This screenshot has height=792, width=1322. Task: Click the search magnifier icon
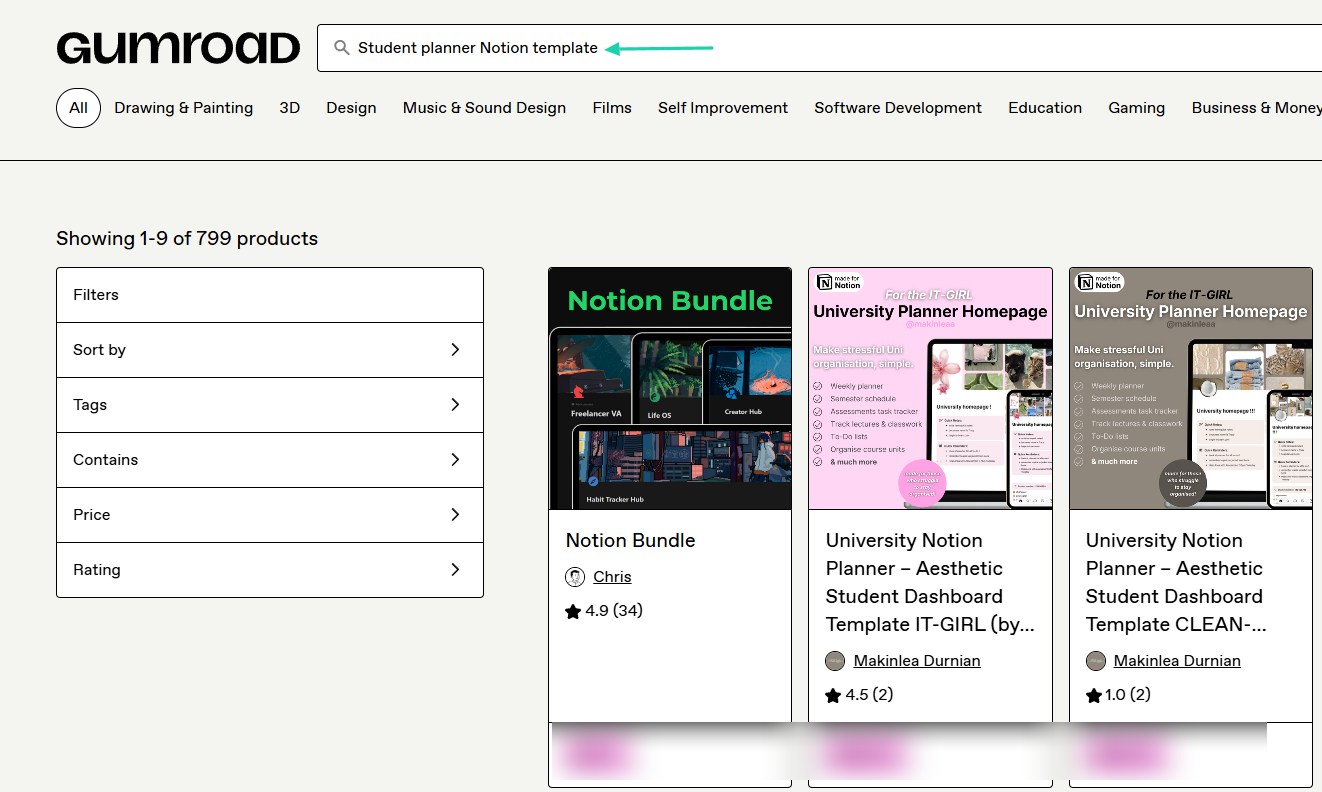point(341,48)
